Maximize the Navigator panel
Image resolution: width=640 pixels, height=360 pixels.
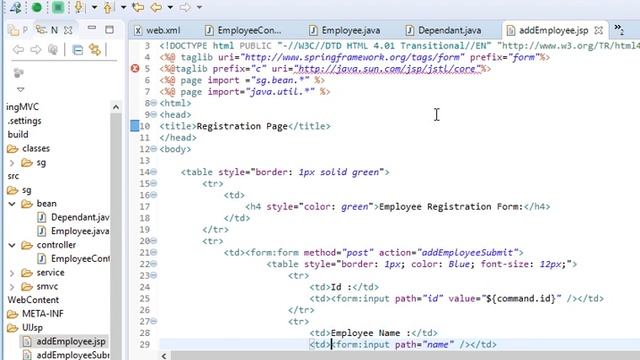pos(109,29)
